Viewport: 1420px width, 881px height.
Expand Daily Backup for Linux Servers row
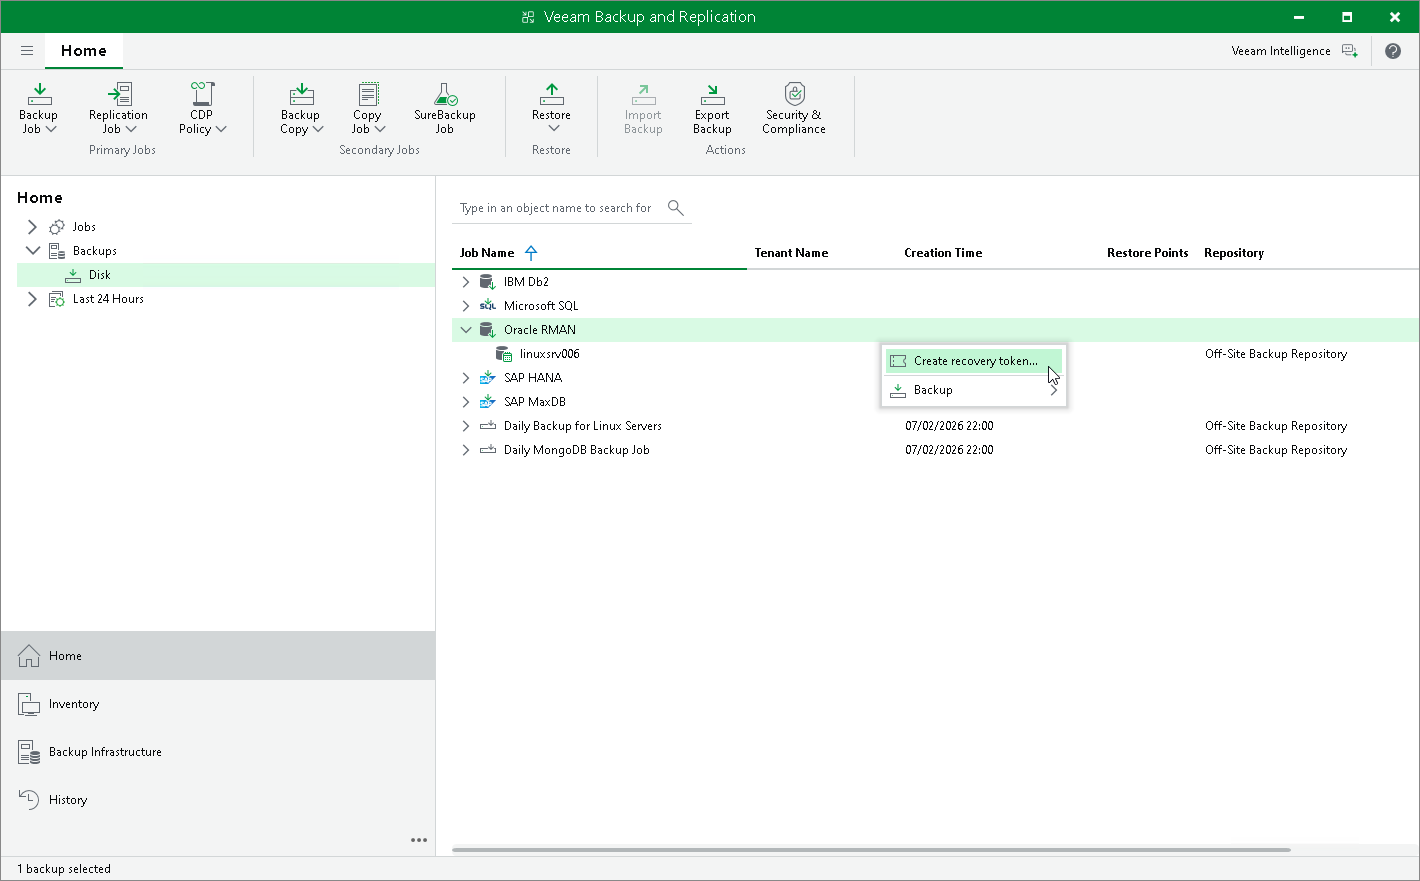465,426
